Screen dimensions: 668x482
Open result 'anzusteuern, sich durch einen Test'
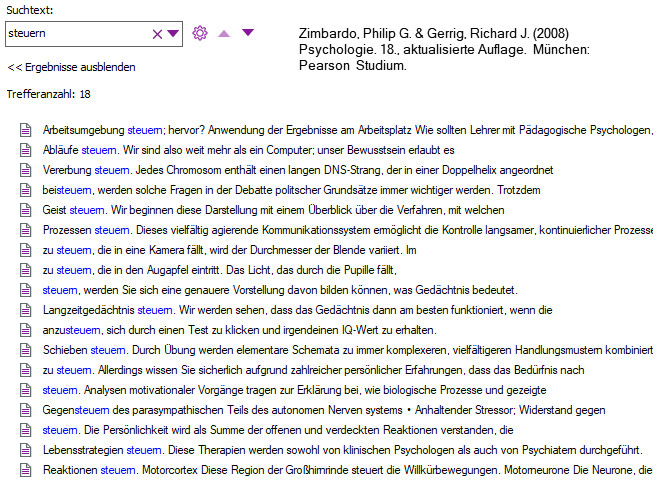[x=239, y=330]
